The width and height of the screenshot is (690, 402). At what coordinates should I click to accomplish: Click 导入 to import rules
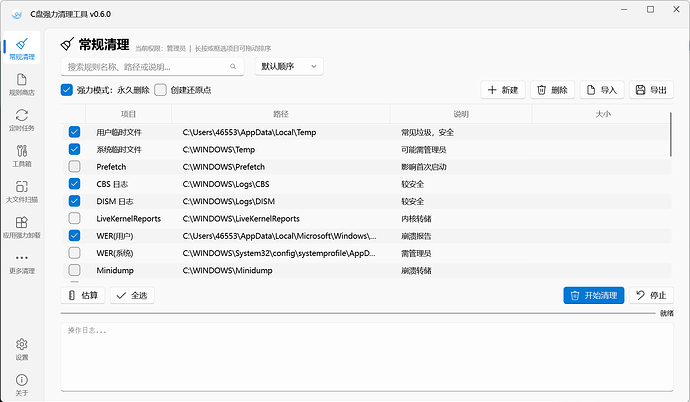[602, 90]
